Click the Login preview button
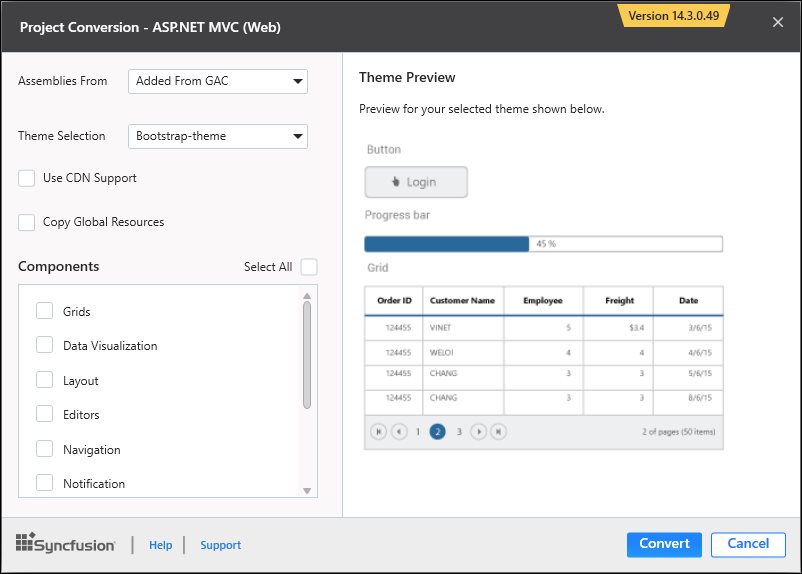Screen dimensions: 802x574 coord(416,182)
